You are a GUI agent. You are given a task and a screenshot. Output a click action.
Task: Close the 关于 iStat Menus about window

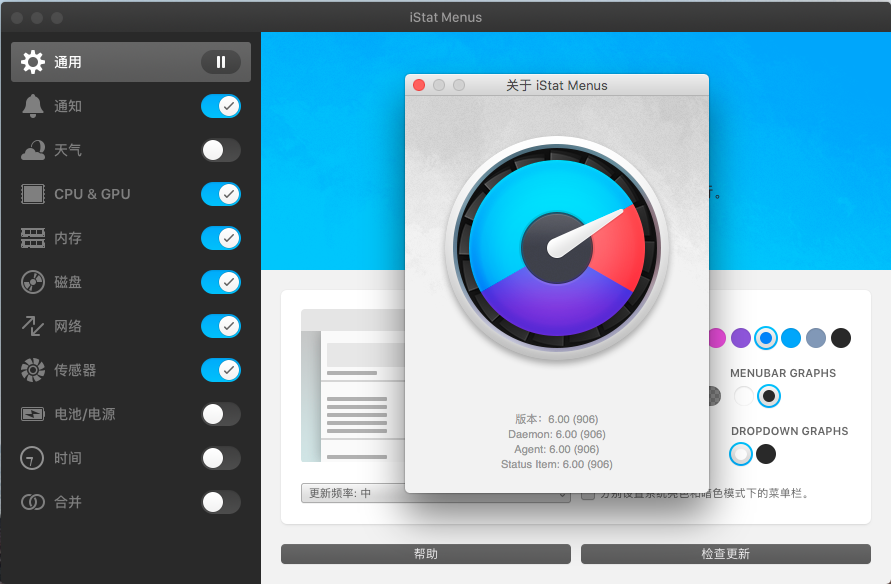pos(419,85)
